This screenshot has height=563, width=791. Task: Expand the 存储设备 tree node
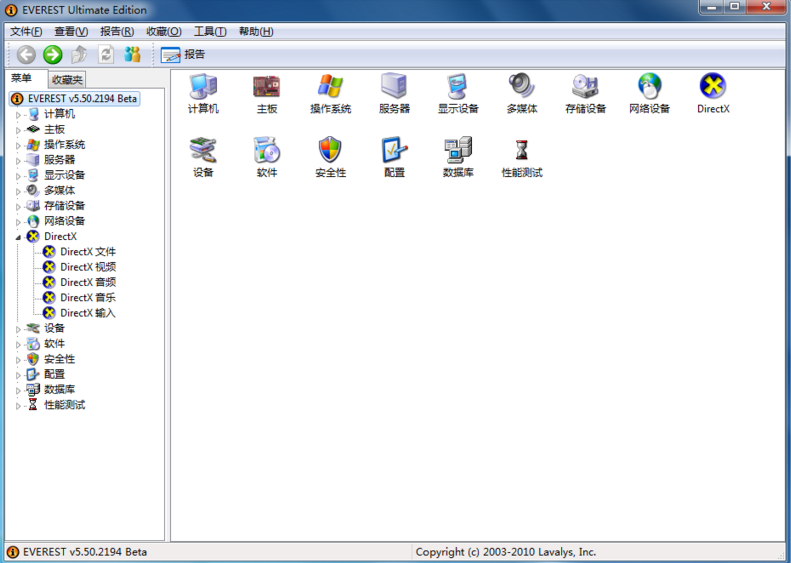point(18,207)
